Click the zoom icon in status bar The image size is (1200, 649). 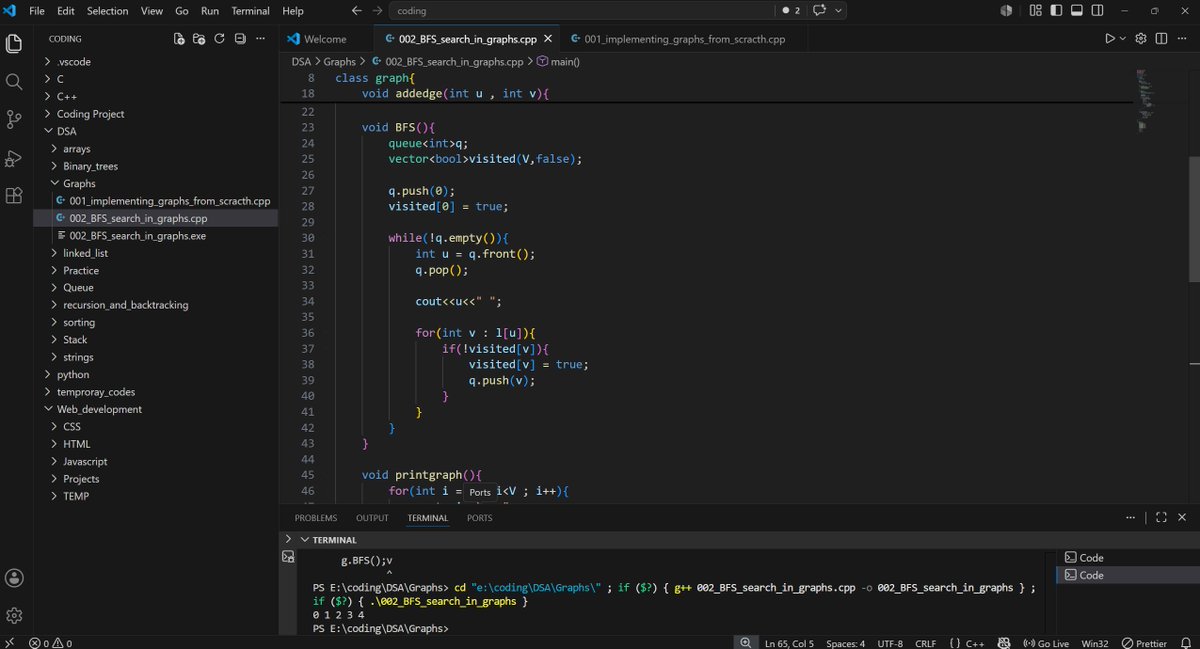click(746, 642)
